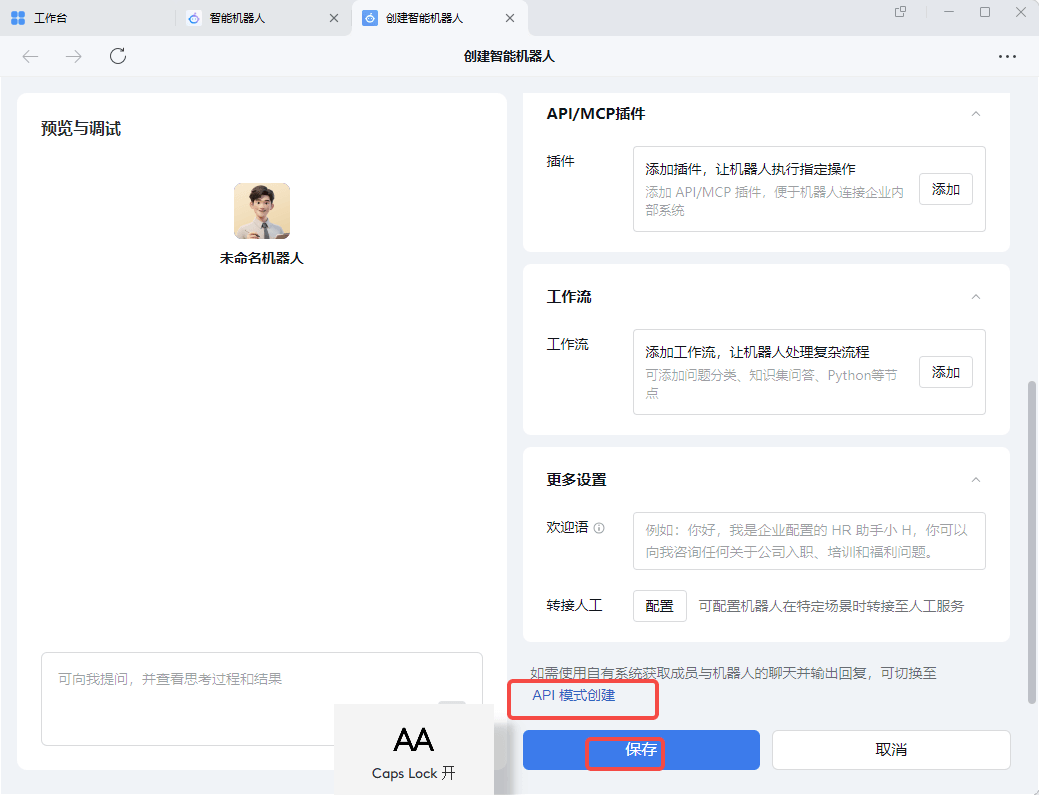Viewport: 1039px width, 795px height.
Task: Collapse the 工作流 section
Action: click(976, 297)
